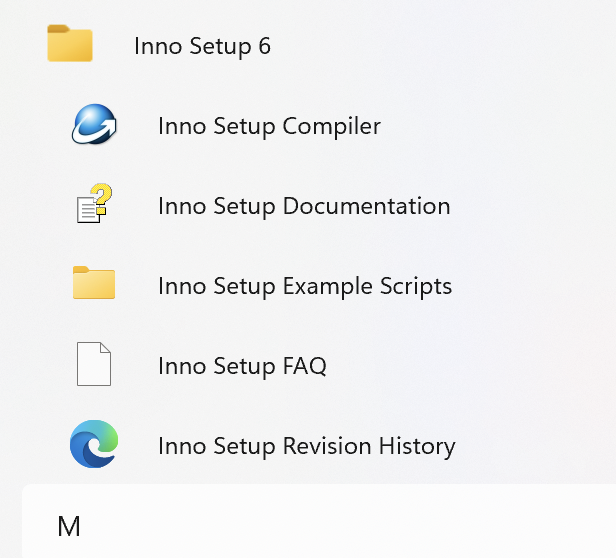Image resolution: width=616 pixels, height=558 pixels.
Task: Click the Example Scripts yellow folder icon
Action: point(94,285)
